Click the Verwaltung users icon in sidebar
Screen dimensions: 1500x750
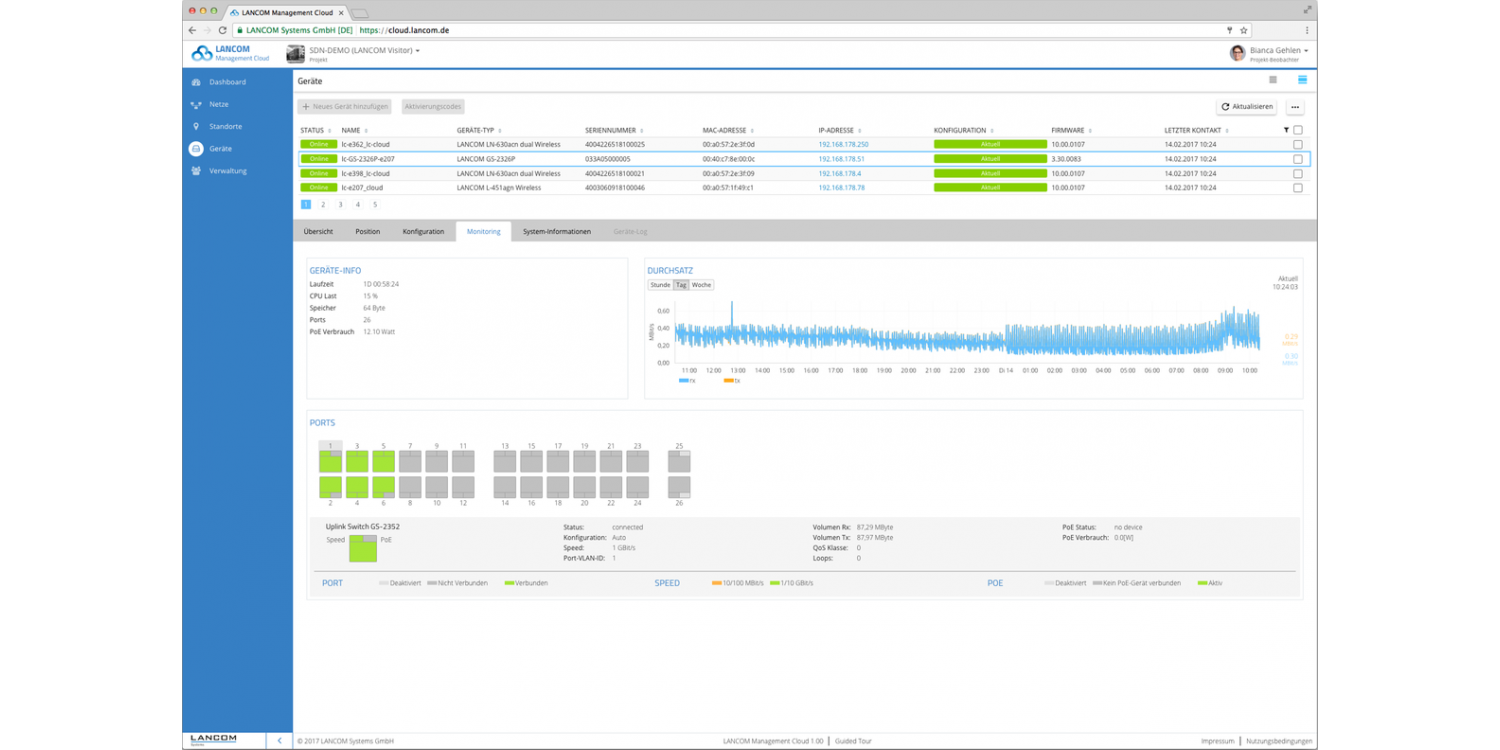(196, 171)
